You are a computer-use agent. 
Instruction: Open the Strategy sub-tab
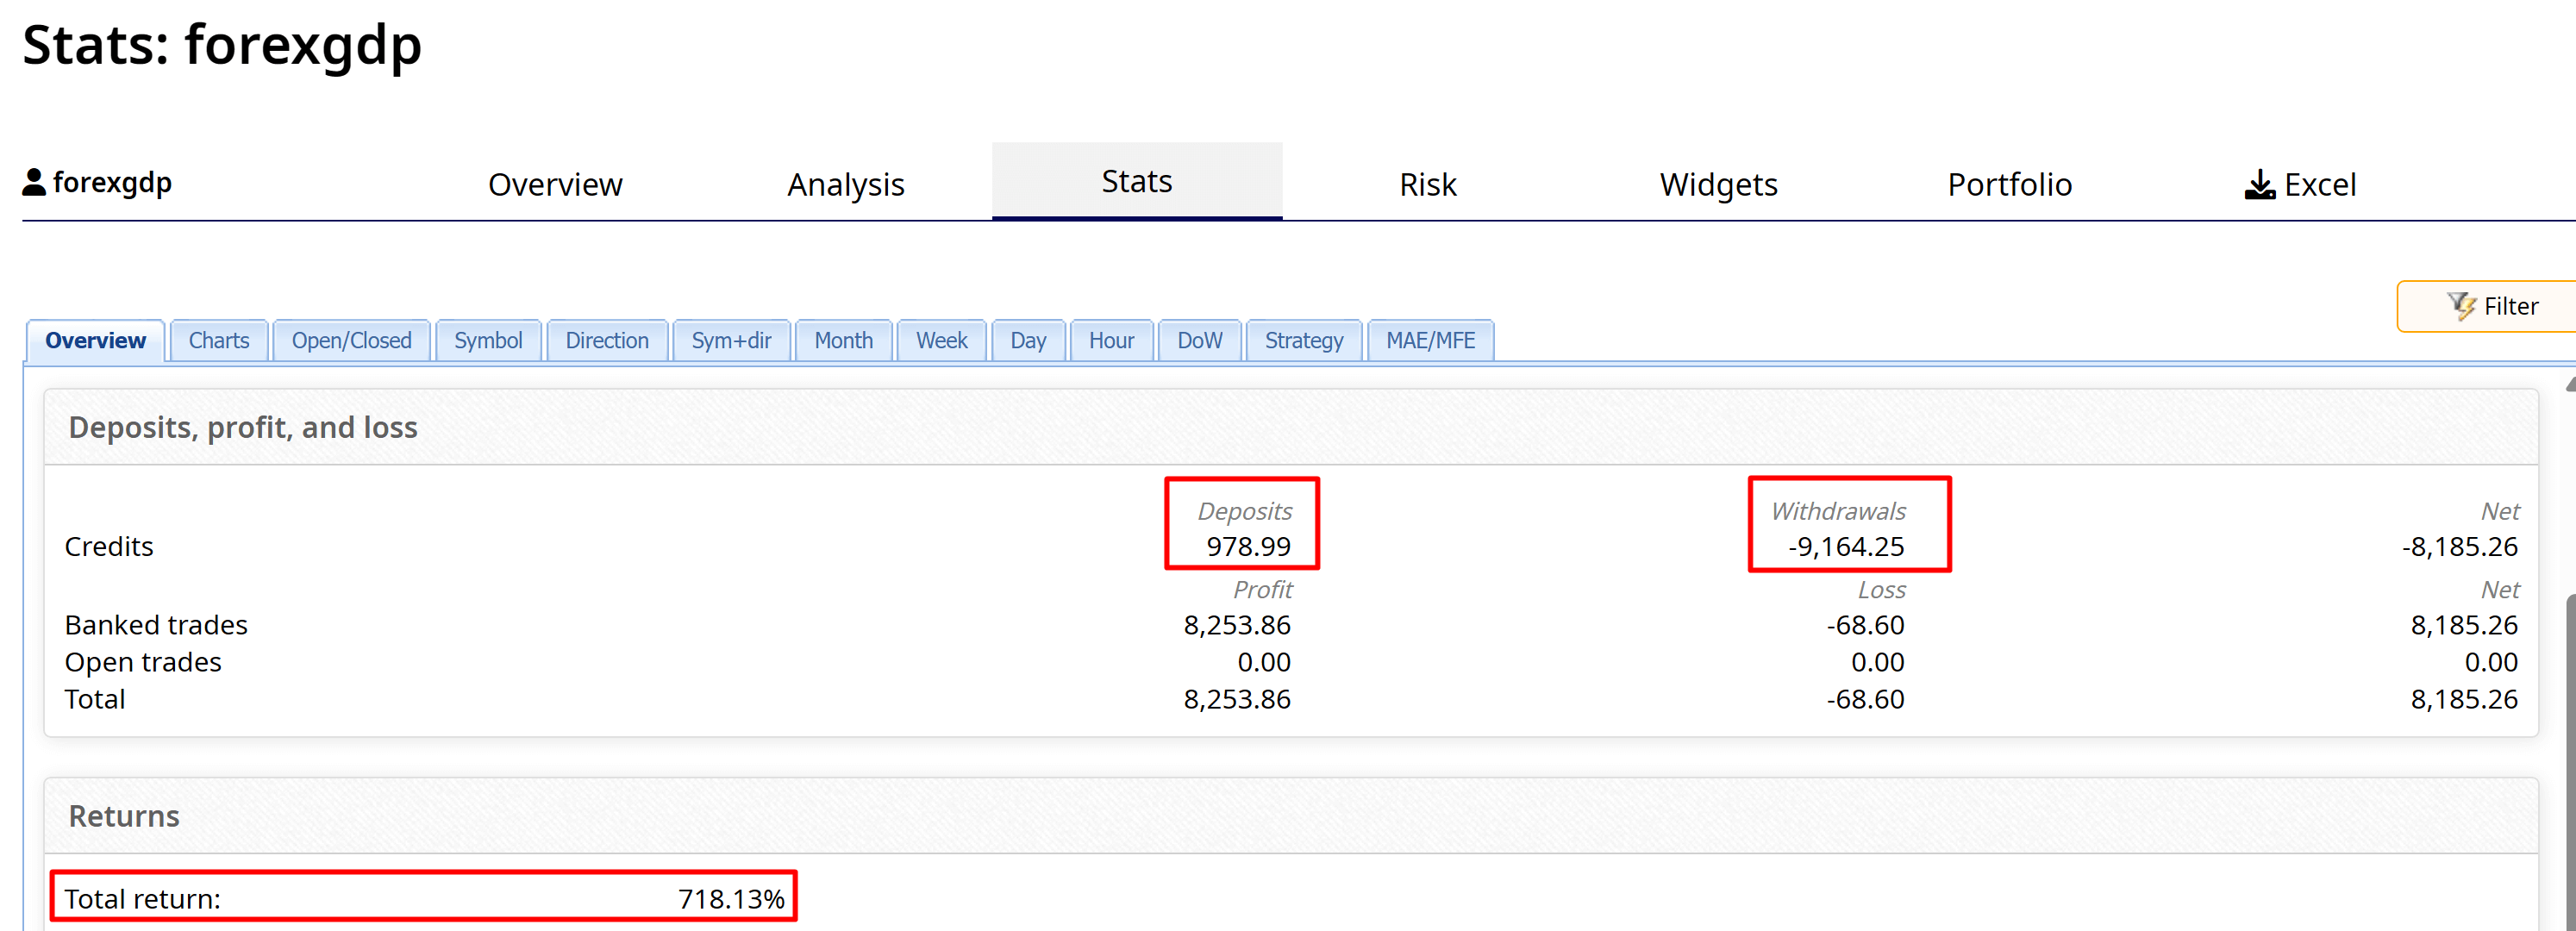tap(1304, 341)
